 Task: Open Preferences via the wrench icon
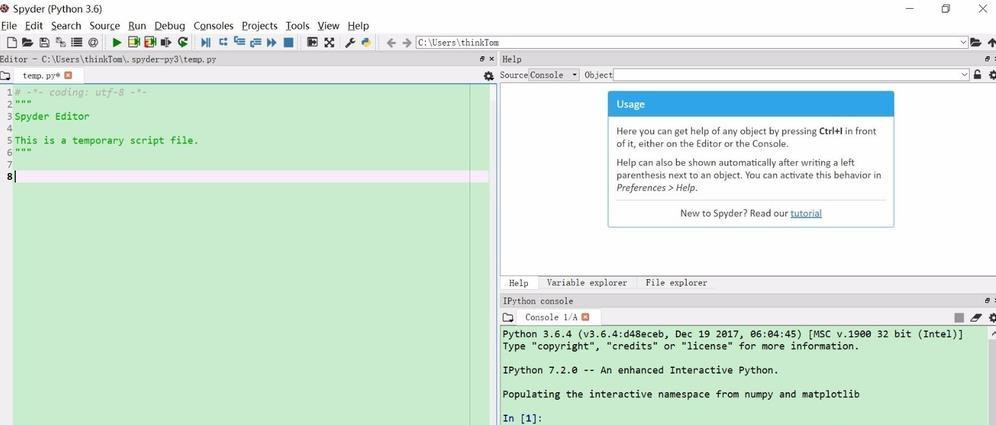point(350,43)
